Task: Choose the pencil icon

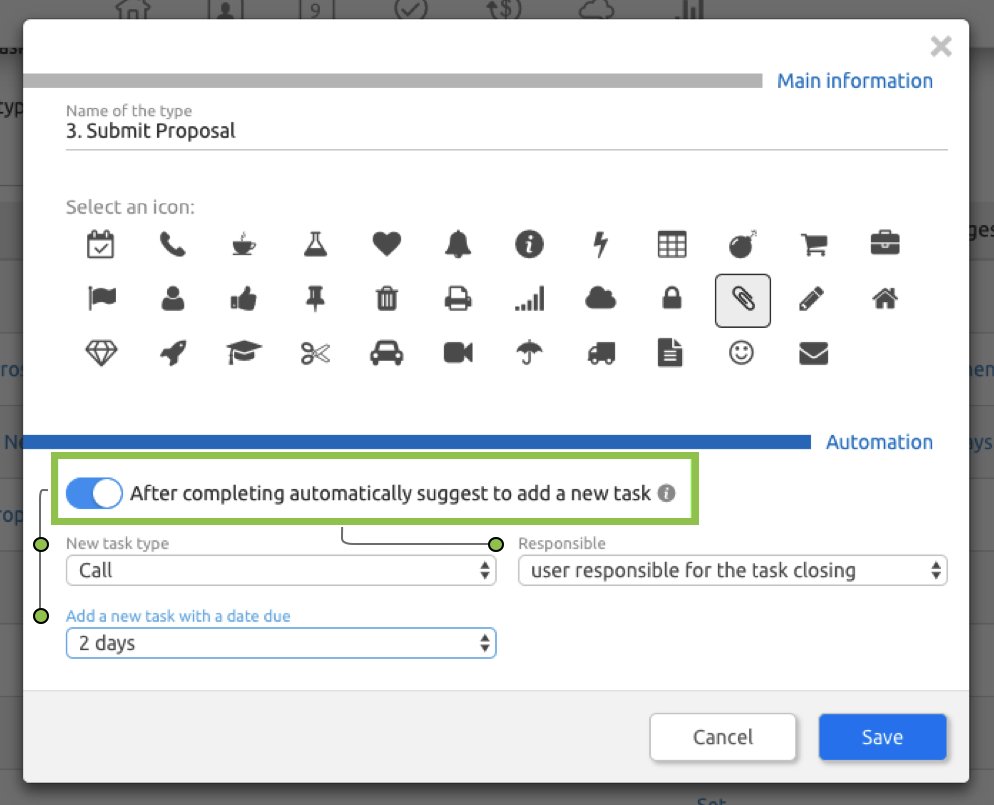Action: pos(811,299)
